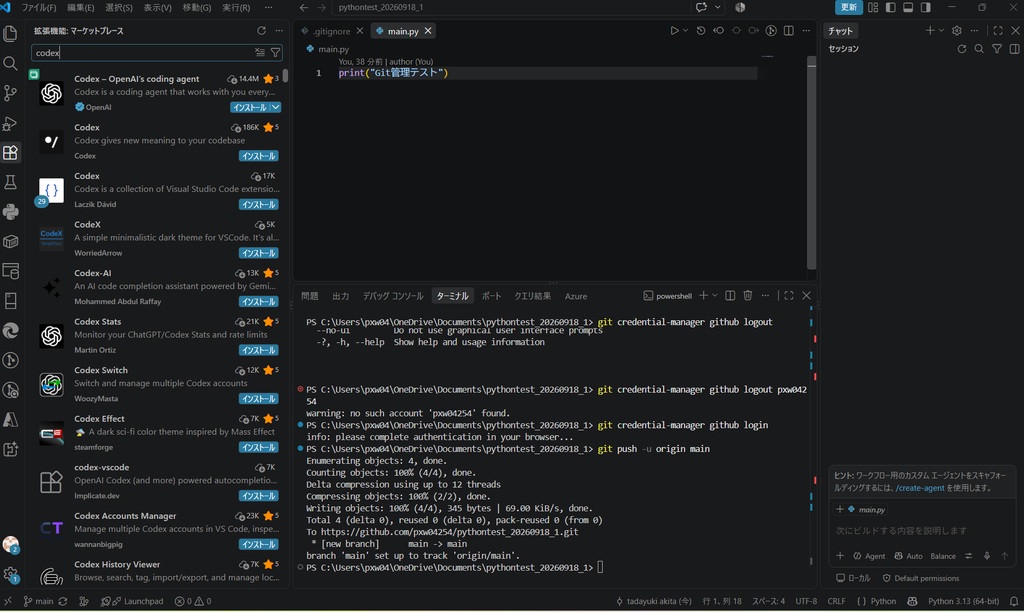1024x612 pixels.
Task: Open new terminal profile dropdown arrow
Action: tap(714, 296)
